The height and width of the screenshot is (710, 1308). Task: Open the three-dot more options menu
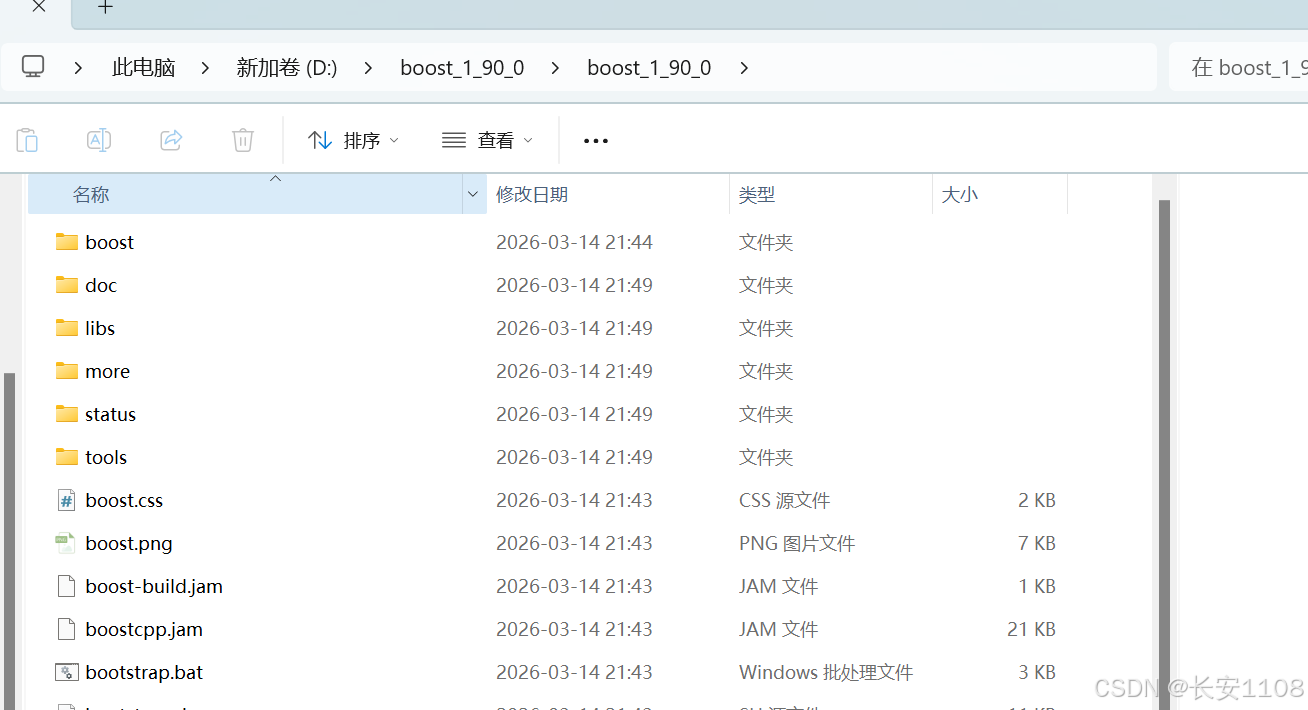596,141
